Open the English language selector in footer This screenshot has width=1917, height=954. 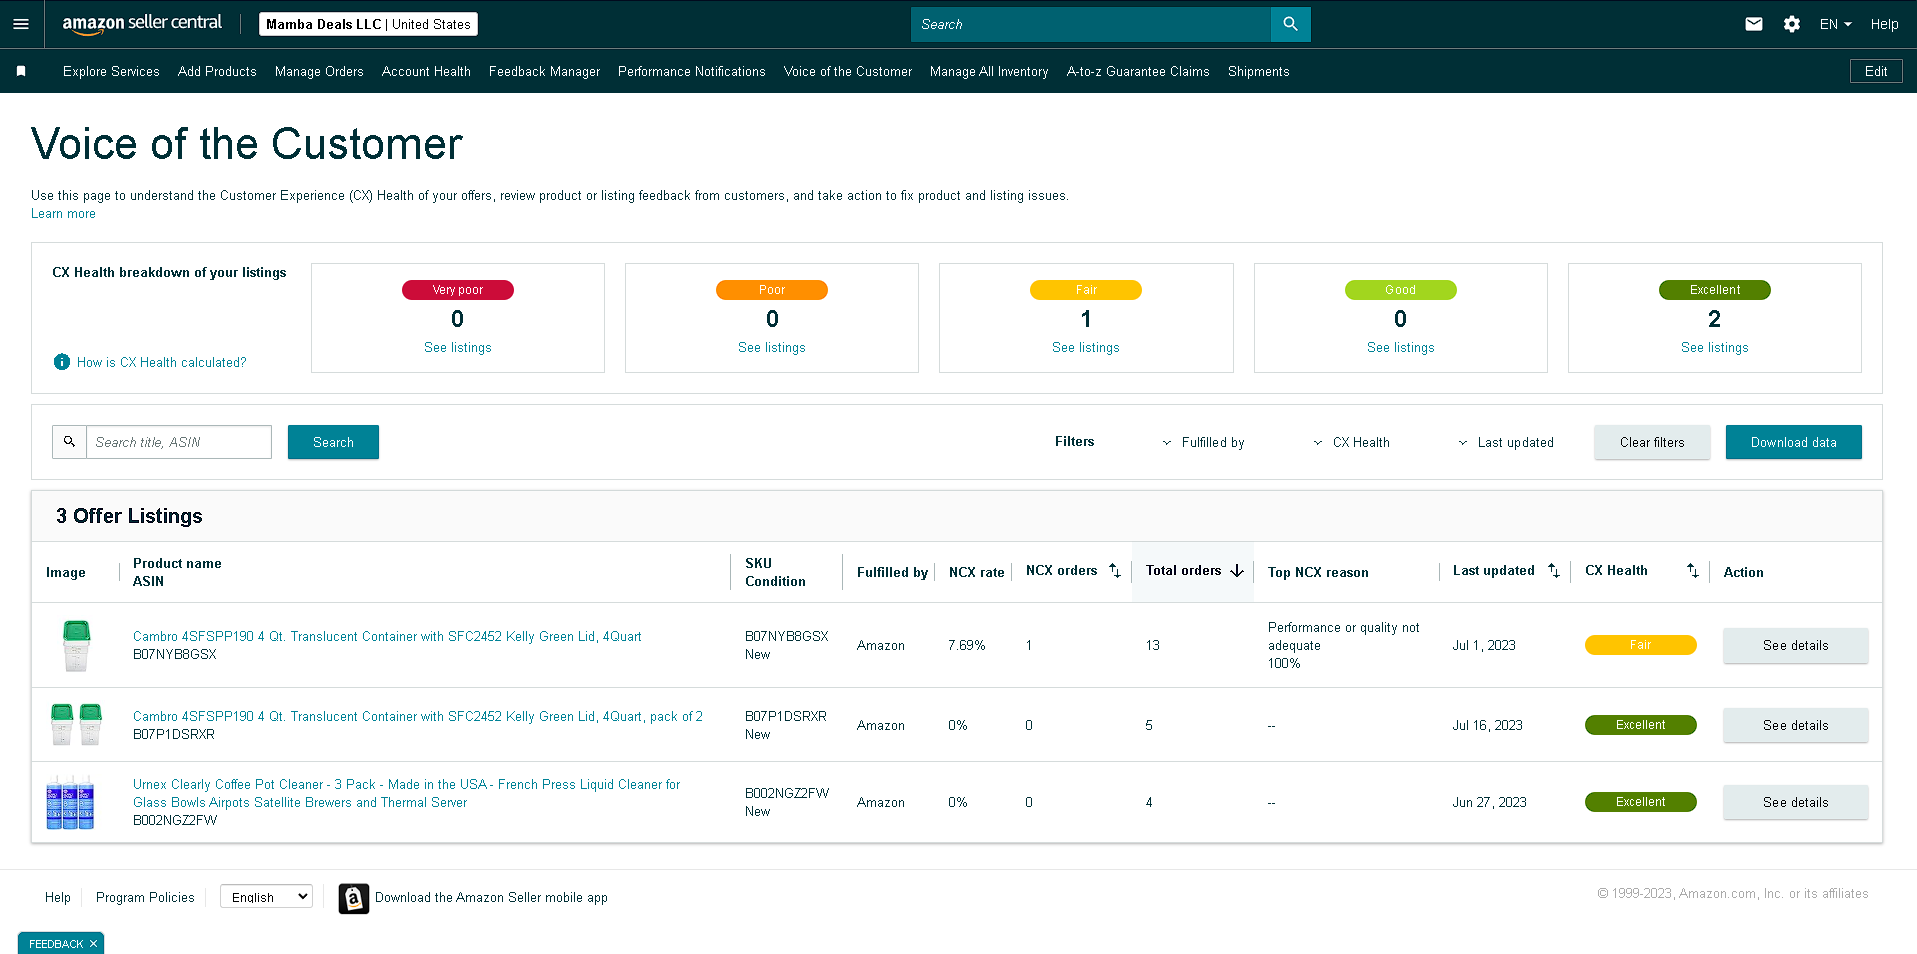[x=266, y=897]
